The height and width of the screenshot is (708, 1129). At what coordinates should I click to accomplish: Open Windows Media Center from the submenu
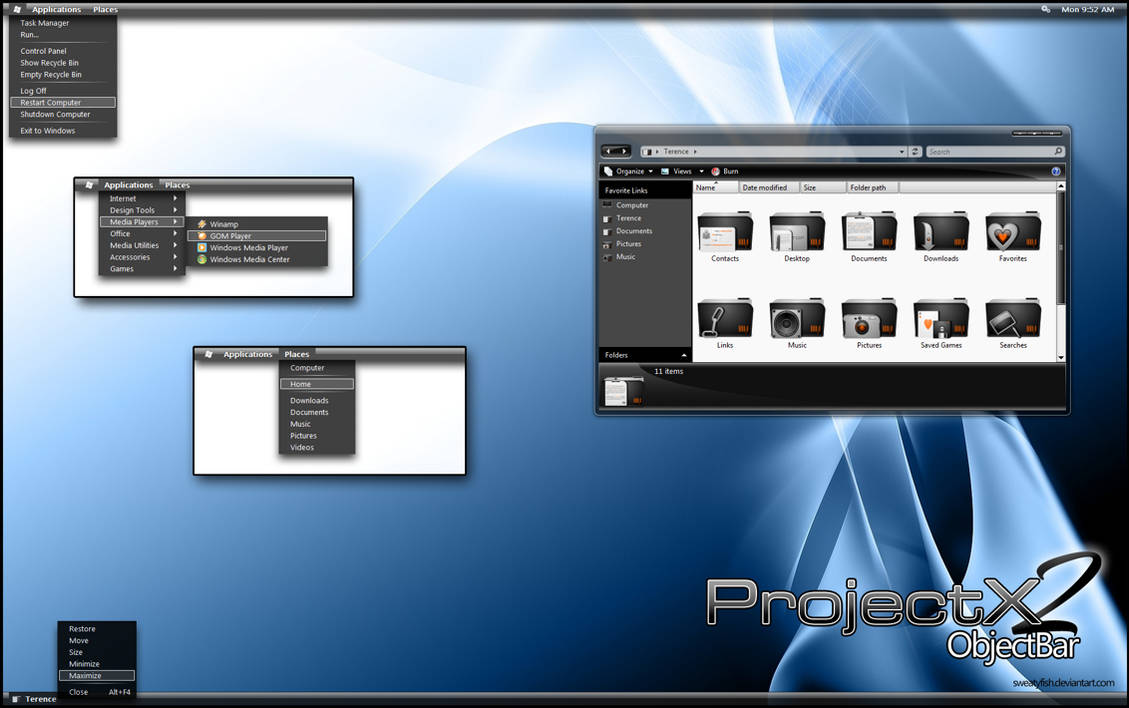point(250,259)
